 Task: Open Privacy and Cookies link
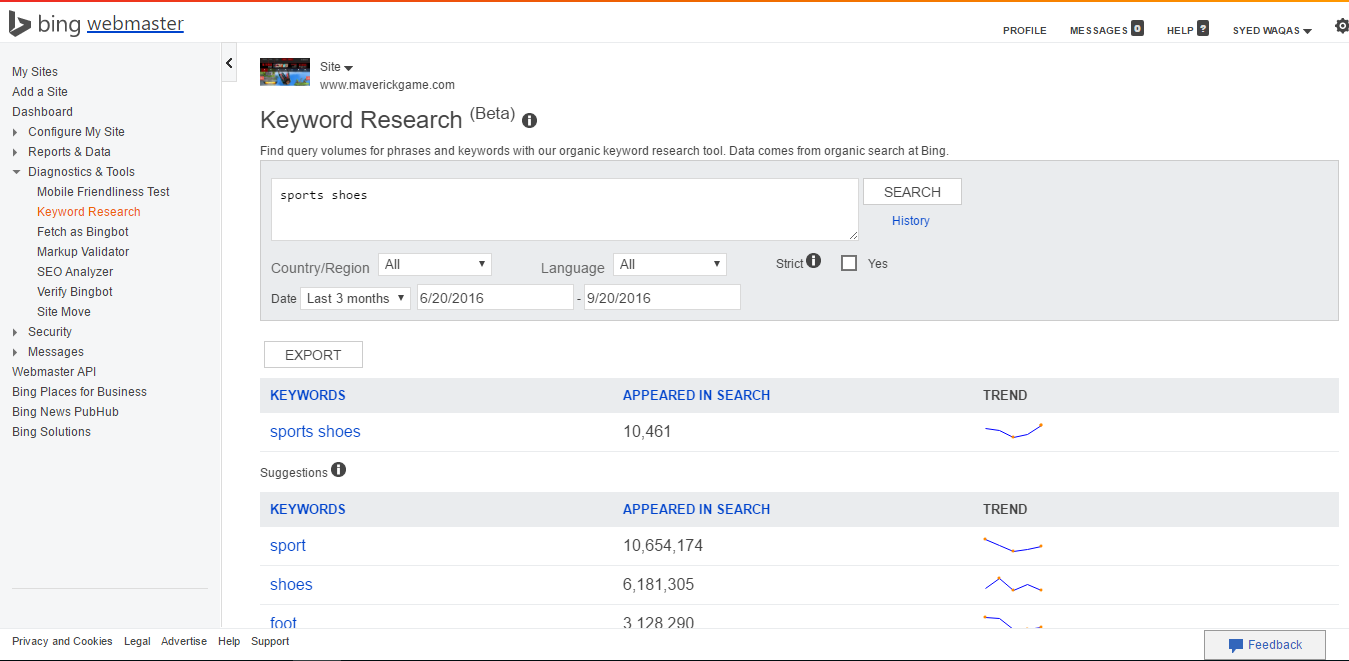coord(62,642)
